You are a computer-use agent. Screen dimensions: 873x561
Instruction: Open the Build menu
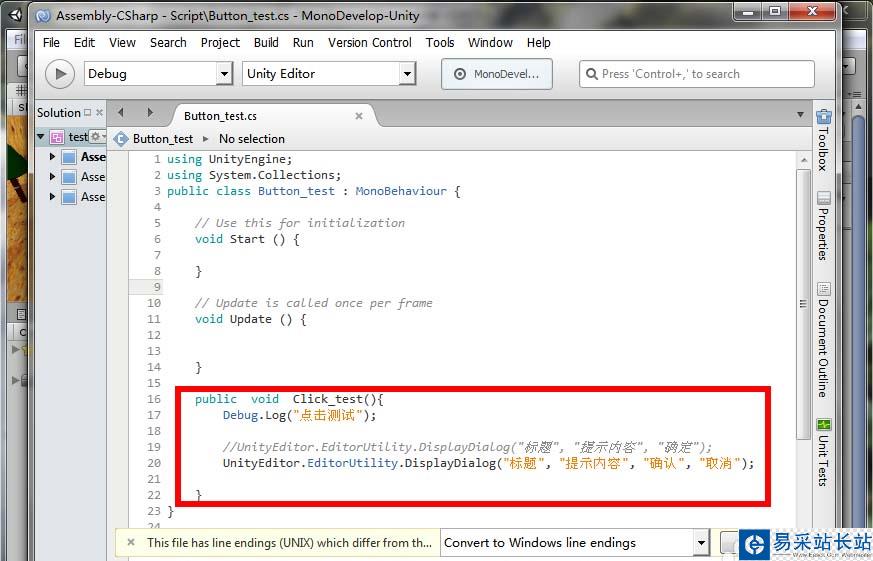tap(266, 42)
